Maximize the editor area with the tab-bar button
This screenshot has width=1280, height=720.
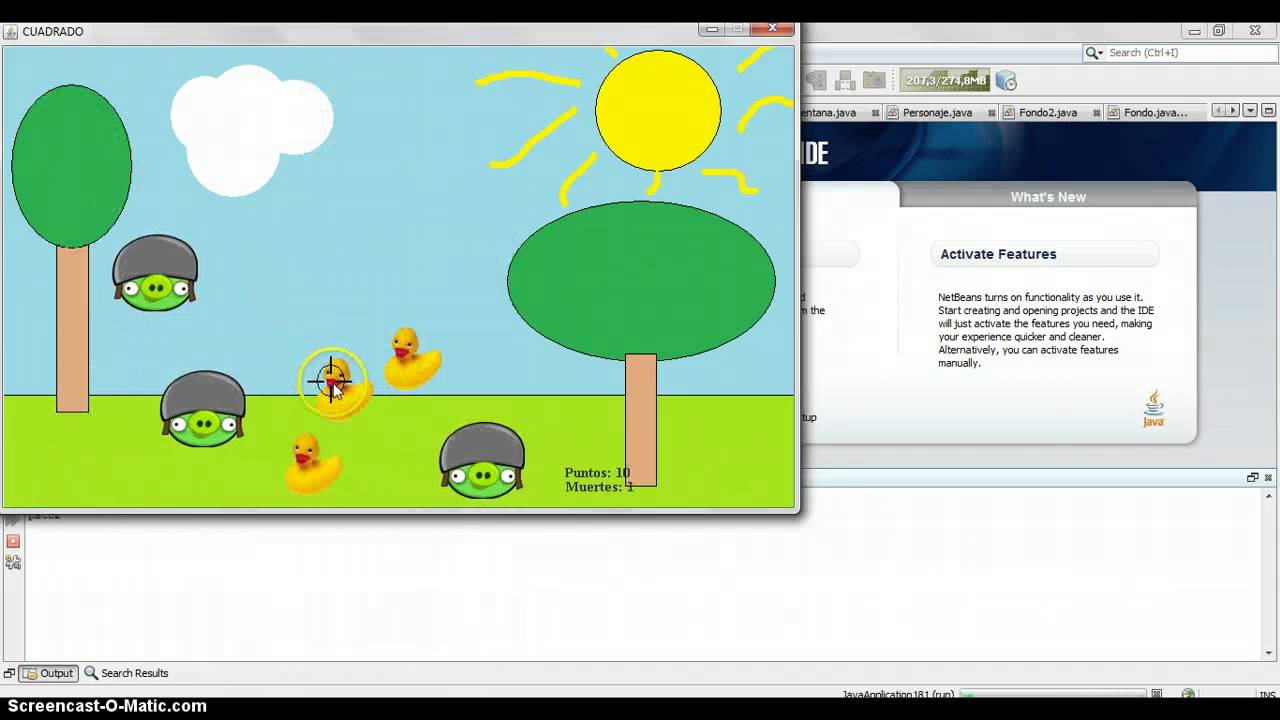pyautogui.click(x=1269, y=111)
